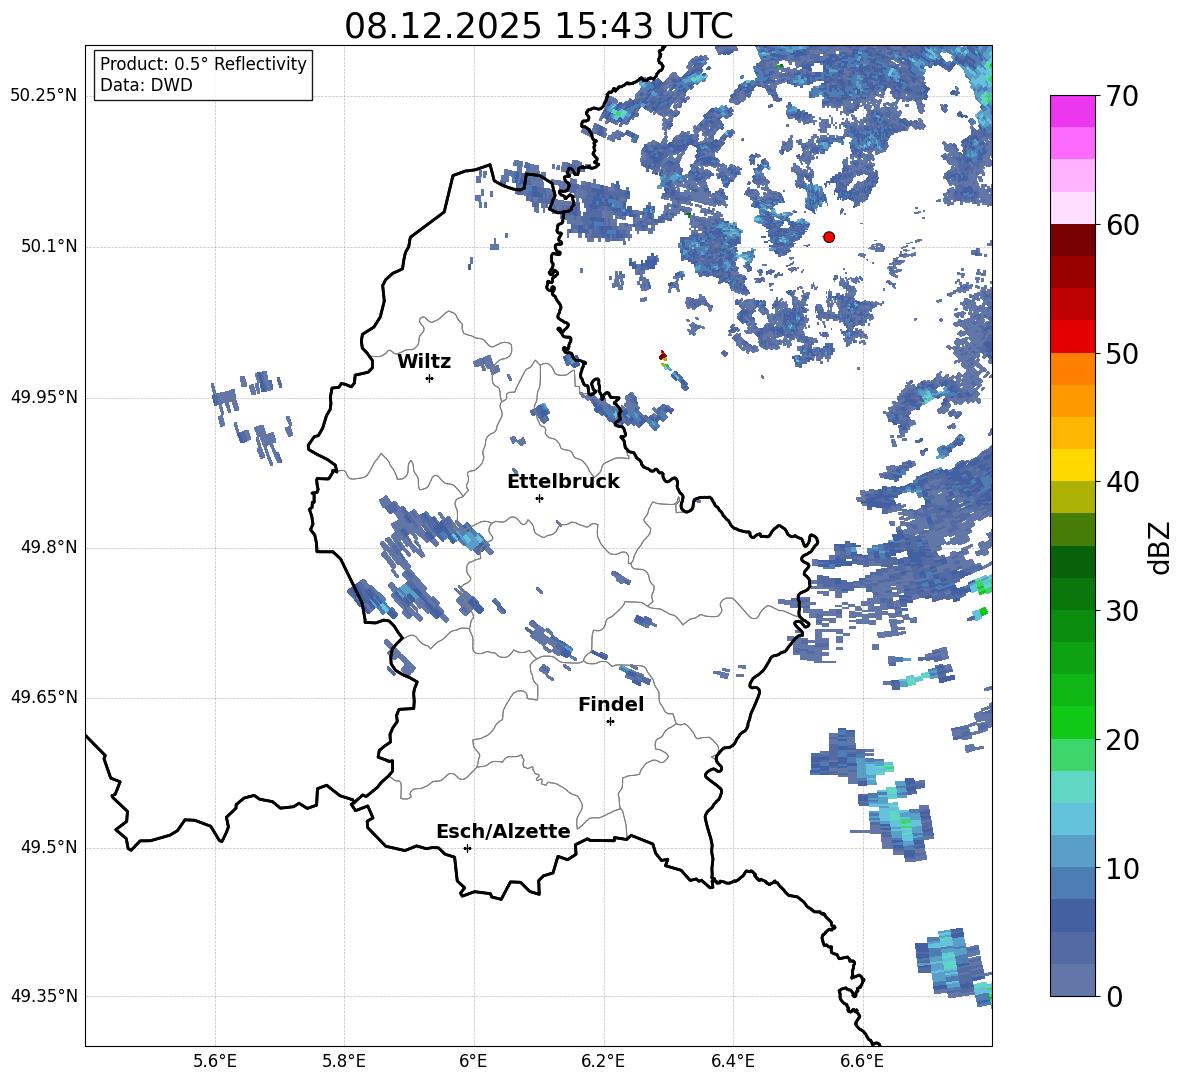
Task: Click the Wiltz station cross marker
Action: coord(430,378)
